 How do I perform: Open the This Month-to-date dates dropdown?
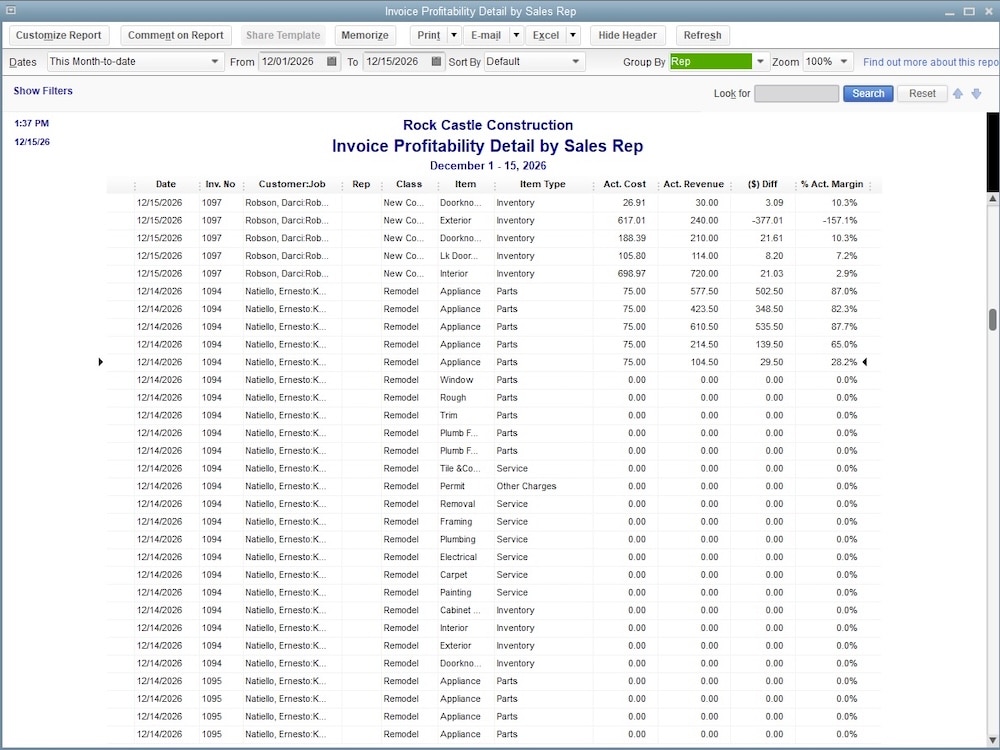coord(135,61)
